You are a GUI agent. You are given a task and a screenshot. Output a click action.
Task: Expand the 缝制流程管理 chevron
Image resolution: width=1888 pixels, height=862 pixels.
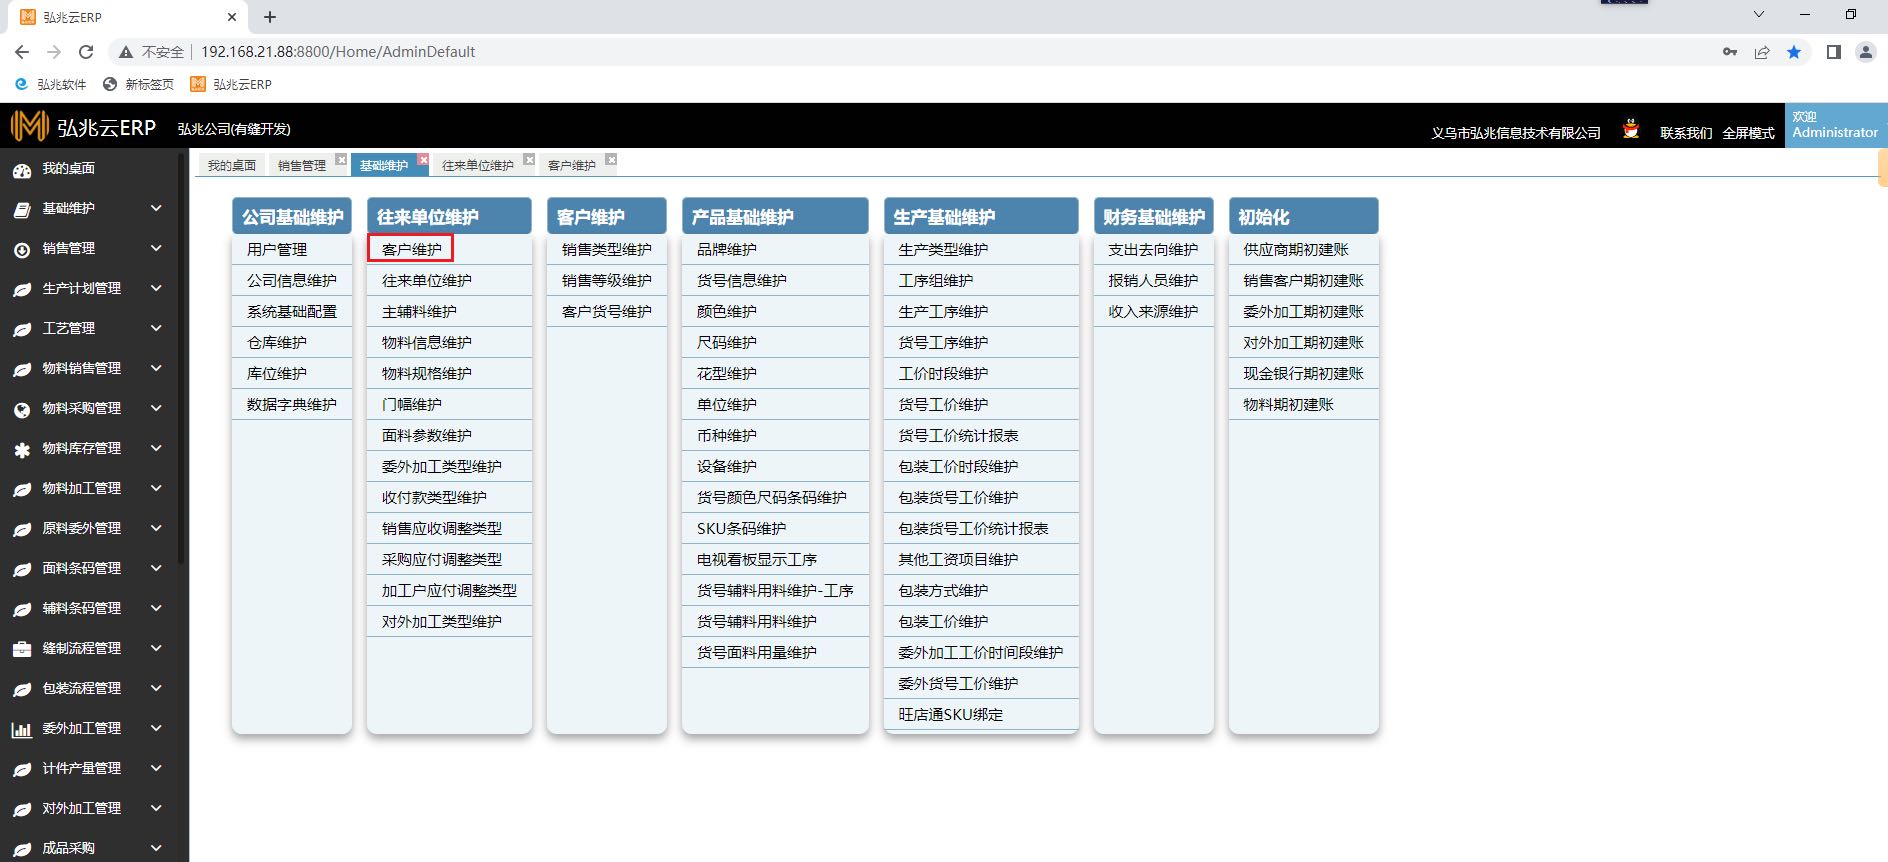(156, 648)
